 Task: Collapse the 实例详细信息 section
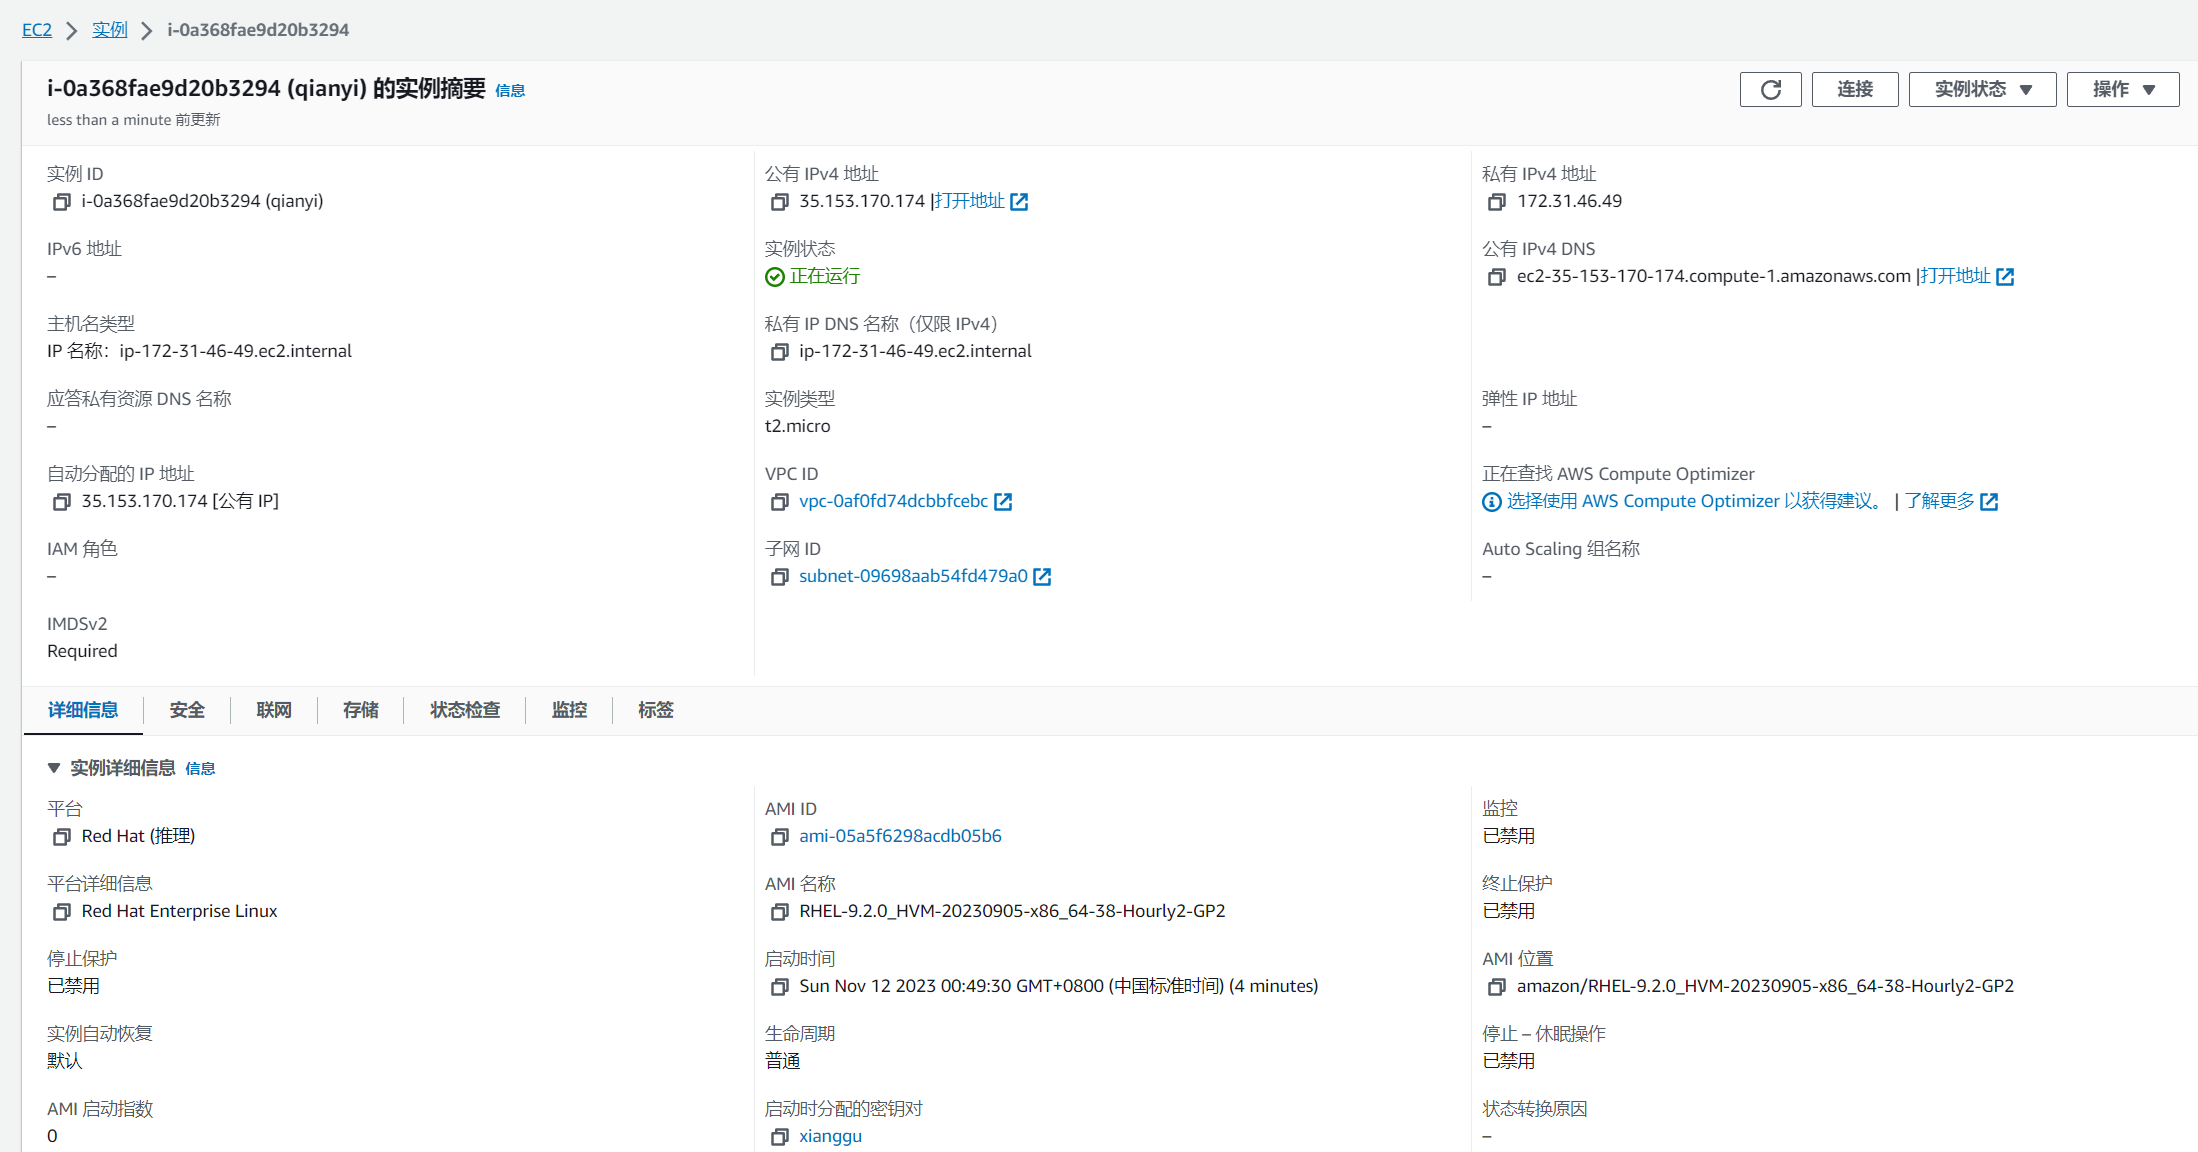pos(54,768)
